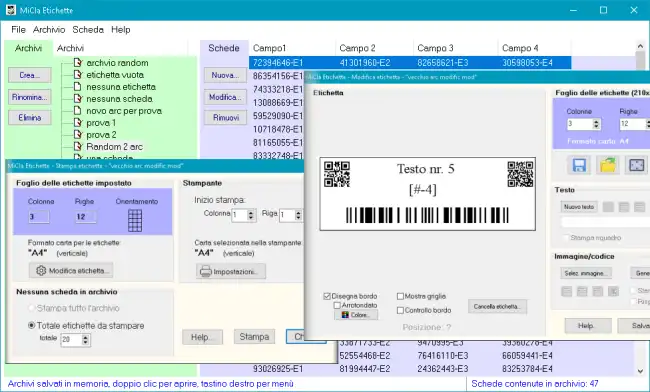Enable the Controllo bordo checkbox
Viewport: 650px width, 392px height.
tap(400, 310)
